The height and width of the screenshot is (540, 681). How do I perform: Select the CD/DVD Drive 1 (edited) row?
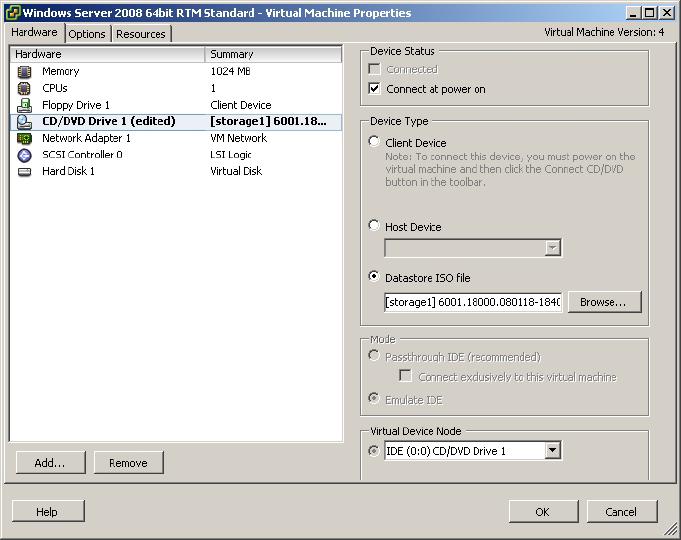pyautogui.click(x=175, y=122)
